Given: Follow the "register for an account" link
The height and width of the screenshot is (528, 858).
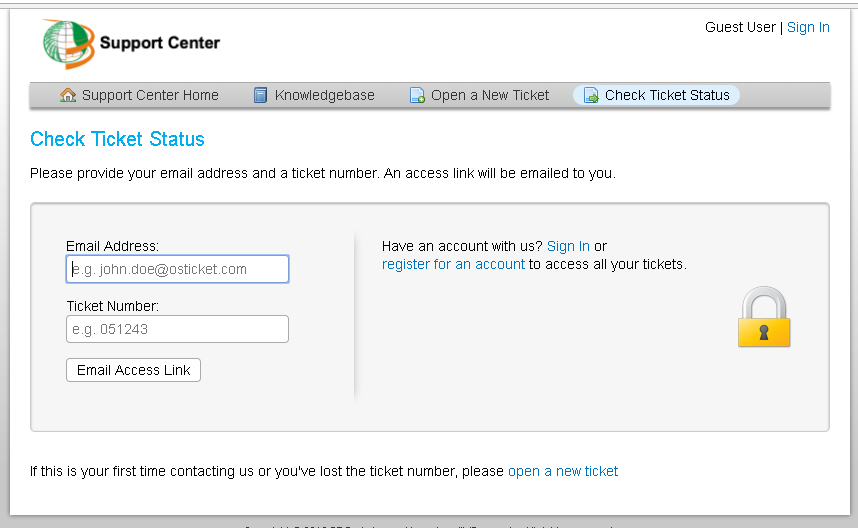Looking at the screenshot, I should pos(453,265).
